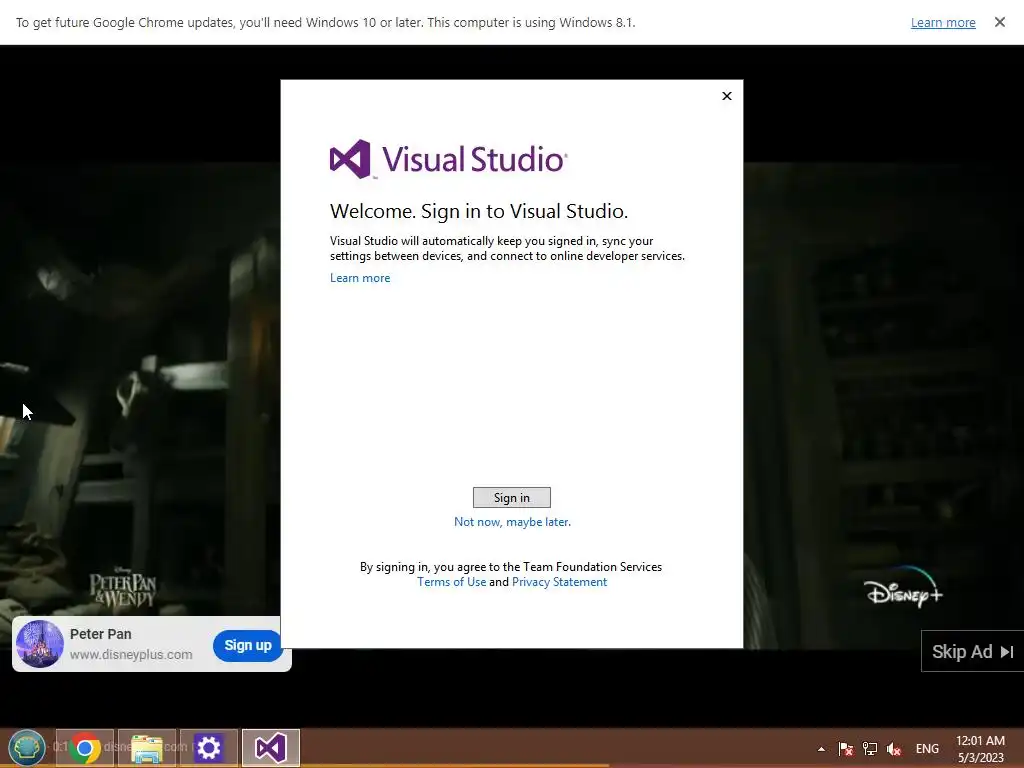Image resolution: width=1024 pixels, height=768 pixels.
Task: Switch ENG input language indicator
Action: click(927, 748)
